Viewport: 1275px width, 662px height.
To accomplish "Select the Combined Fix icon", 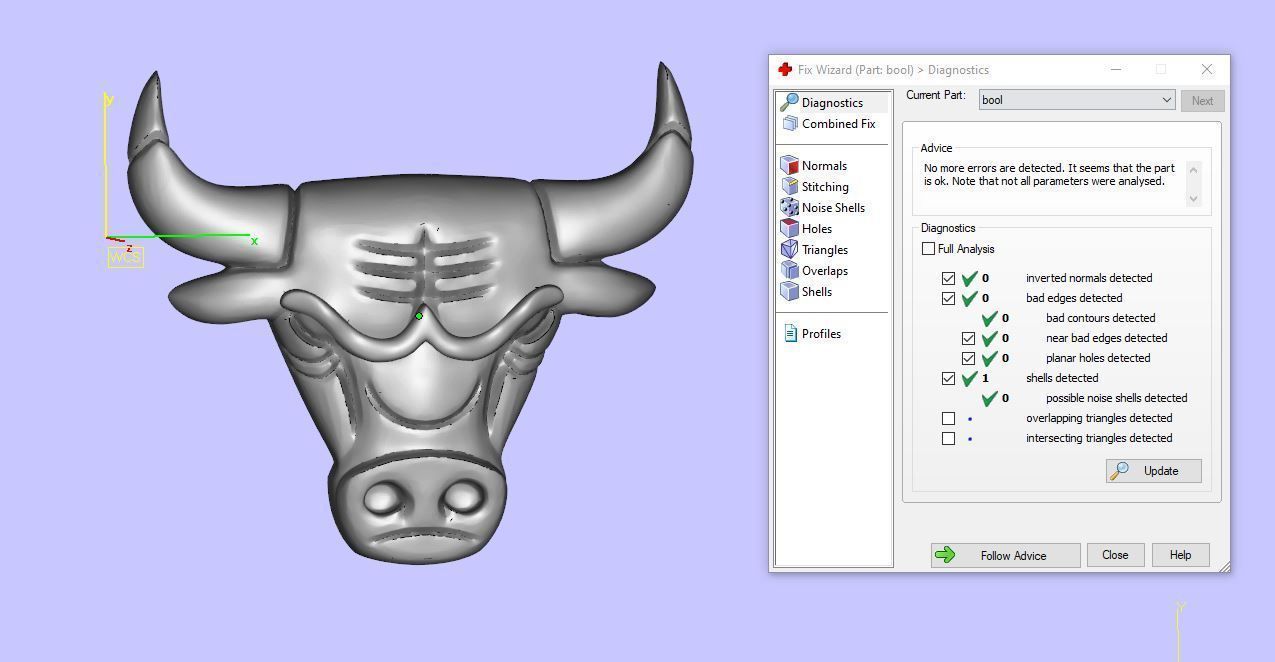I will (789, 124).
